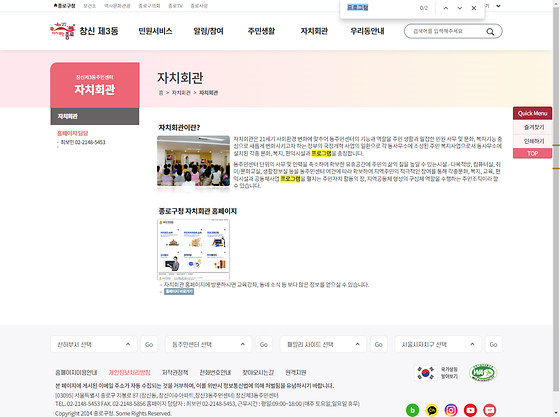Click the first highlighted 프로그램 match
The height and width of the screenshot is (417, 560).
tap(321, 153)
